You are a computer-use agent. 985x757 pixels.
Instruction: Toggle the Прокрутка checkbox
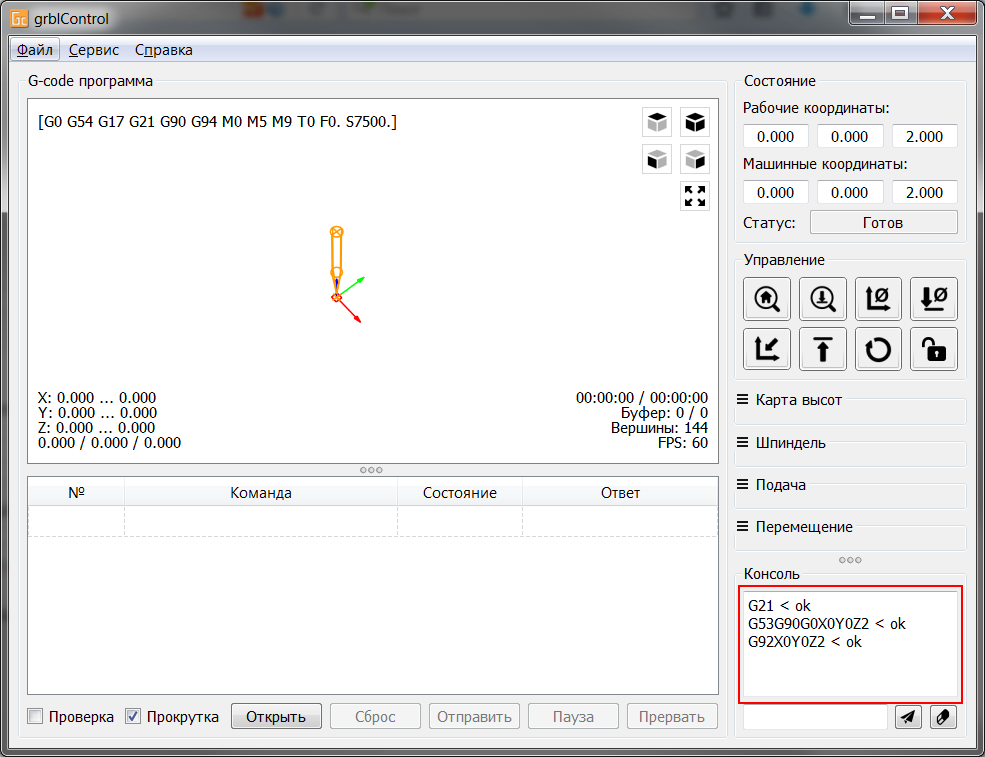133,716
